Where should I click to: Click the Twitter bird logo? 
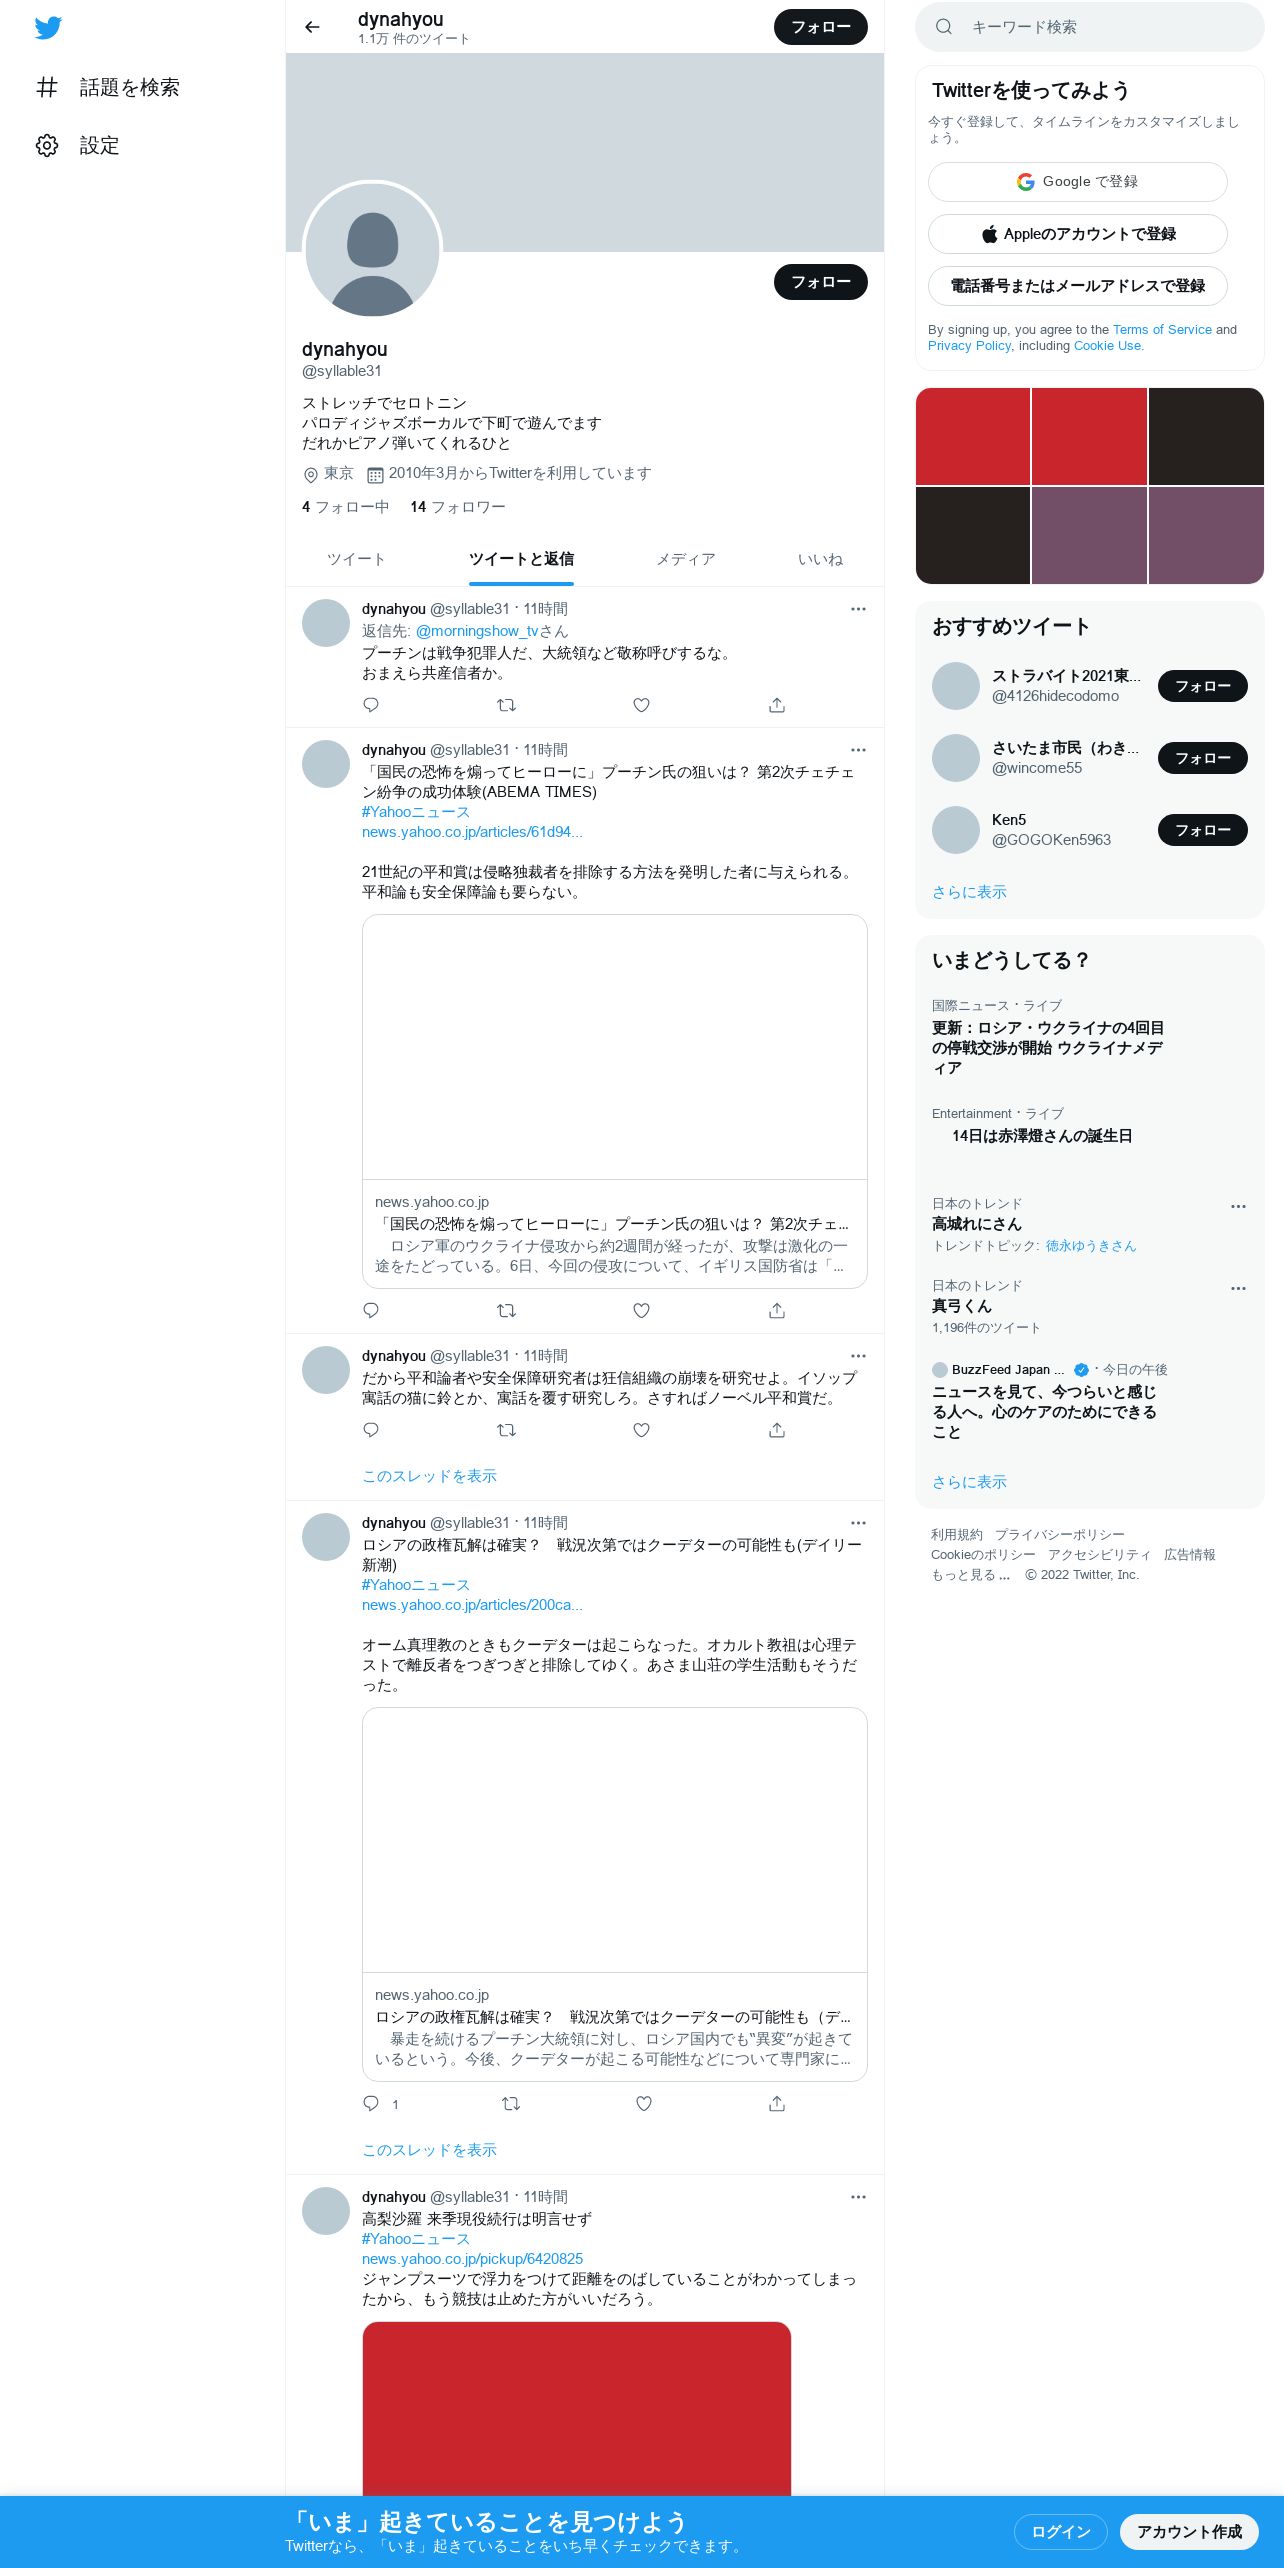(48, 28)
